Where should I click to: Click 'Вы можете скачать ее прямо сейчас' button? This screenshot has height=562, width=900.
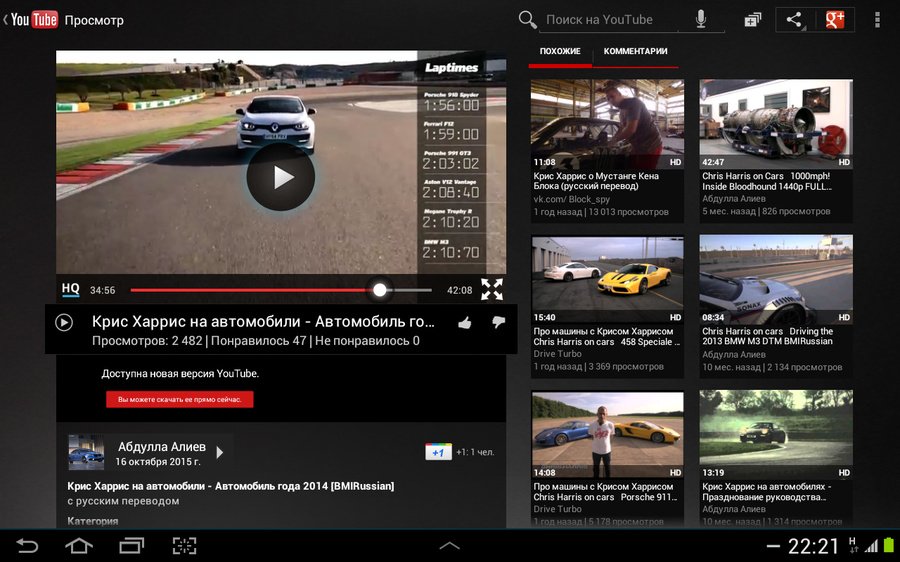pyautogui.click(x=180, y=400)
